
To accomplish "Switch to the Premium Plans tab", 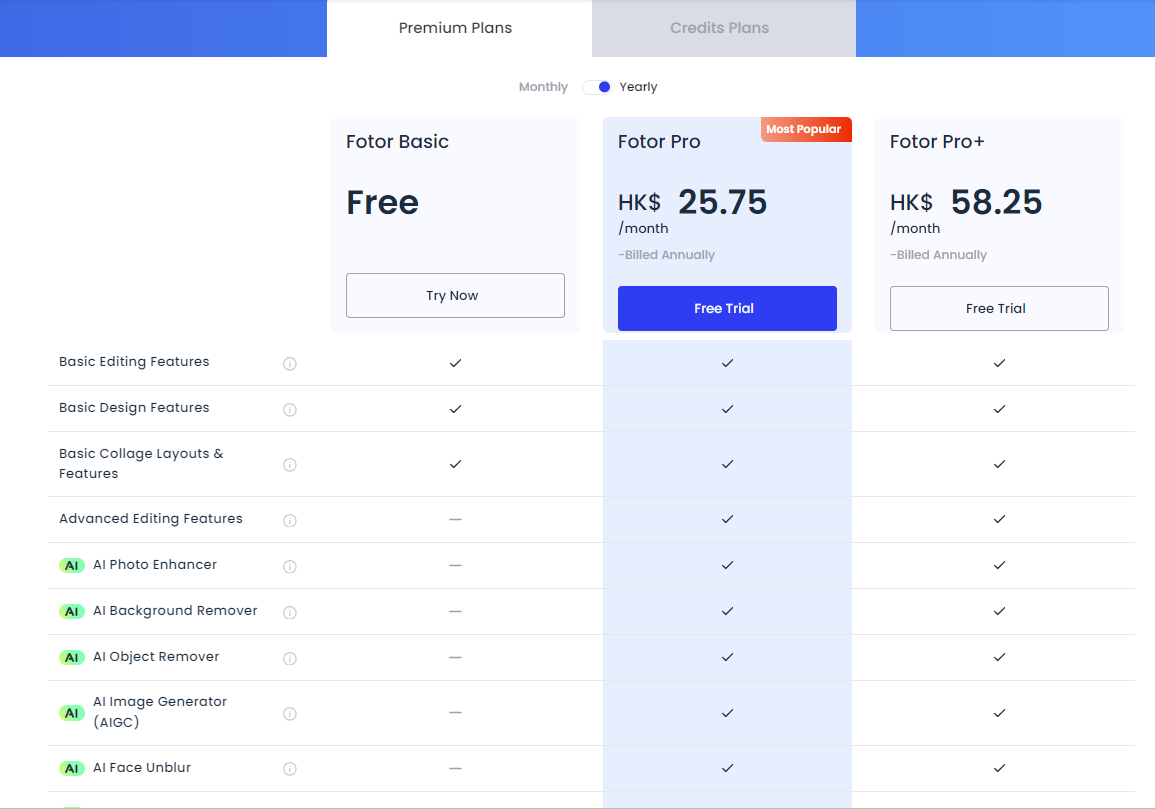I will tap(459, 28).
